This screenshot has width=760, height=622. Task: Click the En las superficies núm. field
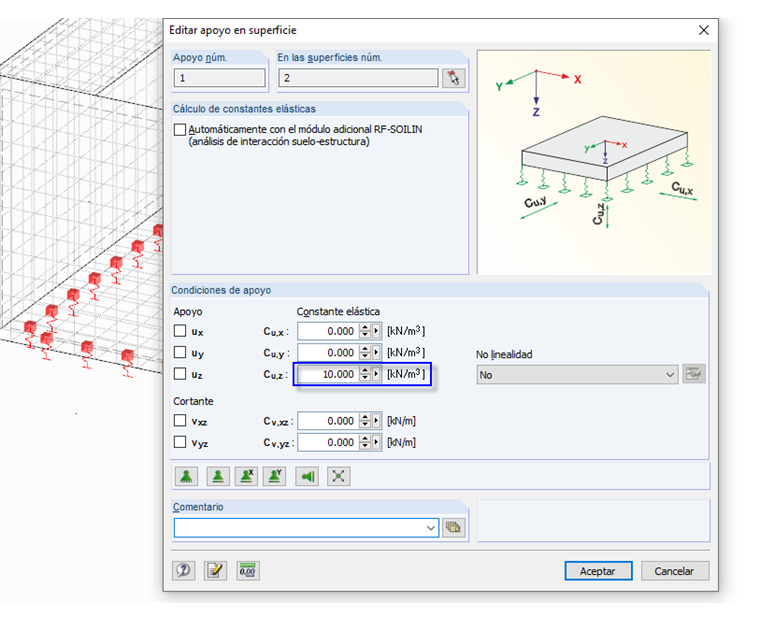pyautogui.click(x=358, y=78)
